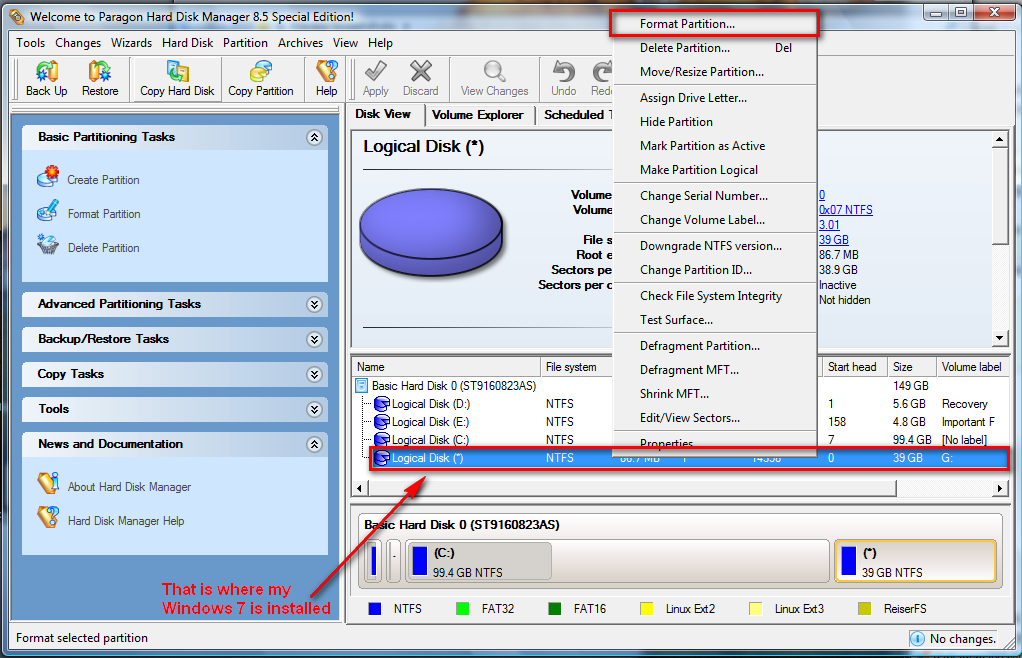The height and width of the screenshot is (658, 1022).
Task: Open Hard Disk Manager Help link
Action: tap(126, 521)
